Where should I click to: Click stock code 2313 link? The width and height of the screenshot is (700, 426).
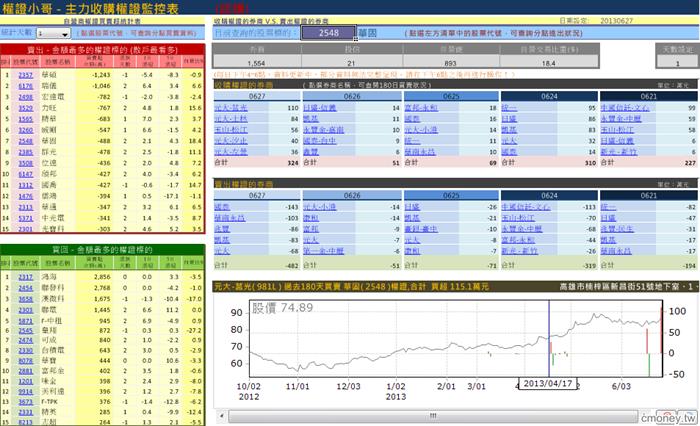(25, 207)
